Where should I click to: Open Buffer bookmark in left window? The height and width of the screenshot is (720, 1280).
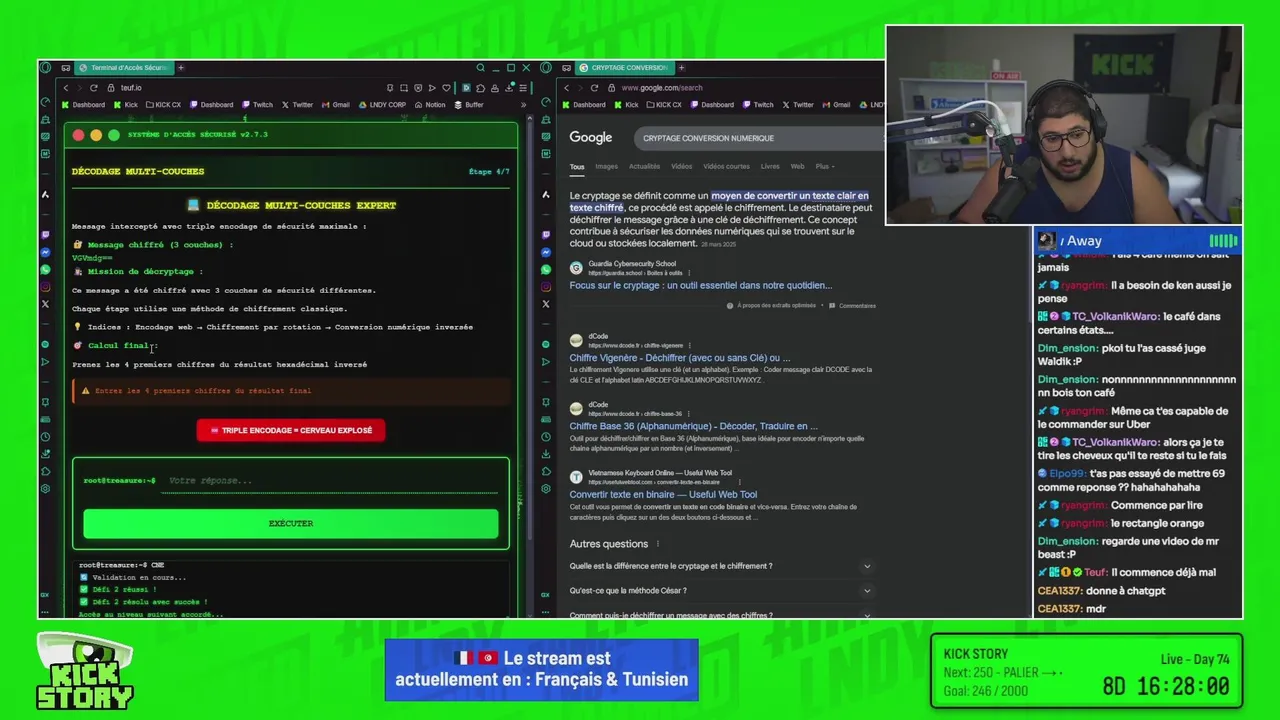click(469, 105)
